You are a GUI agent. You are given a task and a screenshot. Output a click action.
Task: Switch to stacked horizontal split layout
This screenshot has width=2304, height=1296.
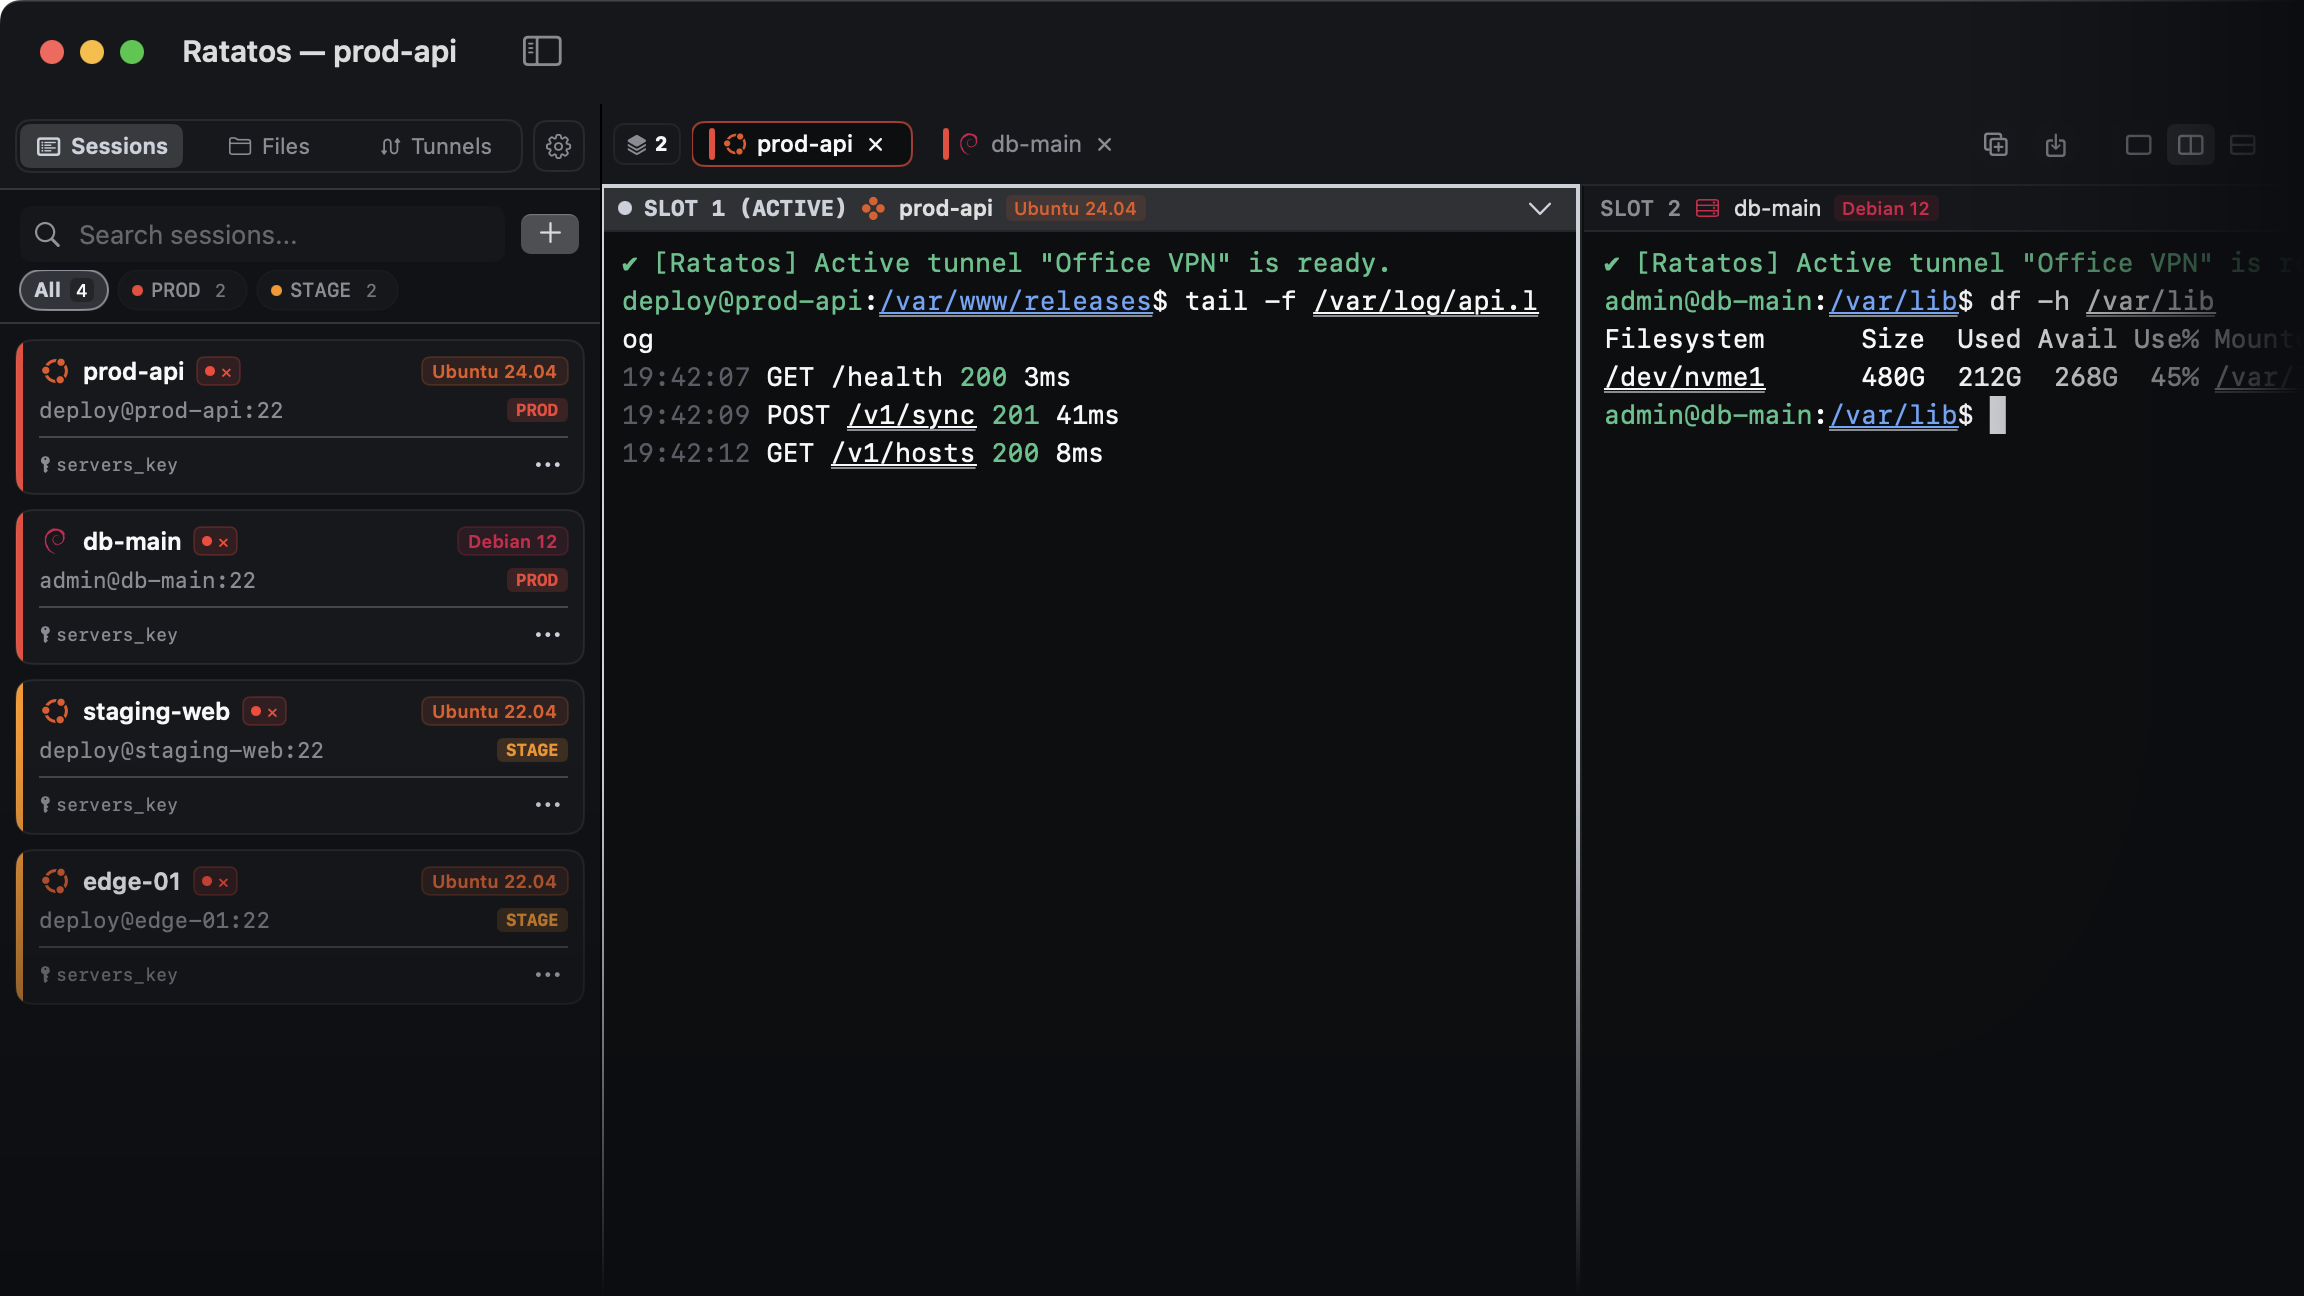2242,145
